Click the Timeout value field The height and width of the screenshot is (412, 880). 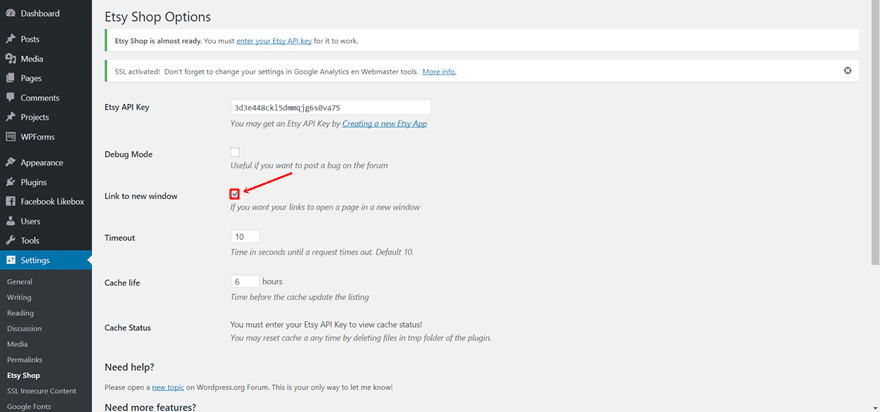(x=245, y=236)
